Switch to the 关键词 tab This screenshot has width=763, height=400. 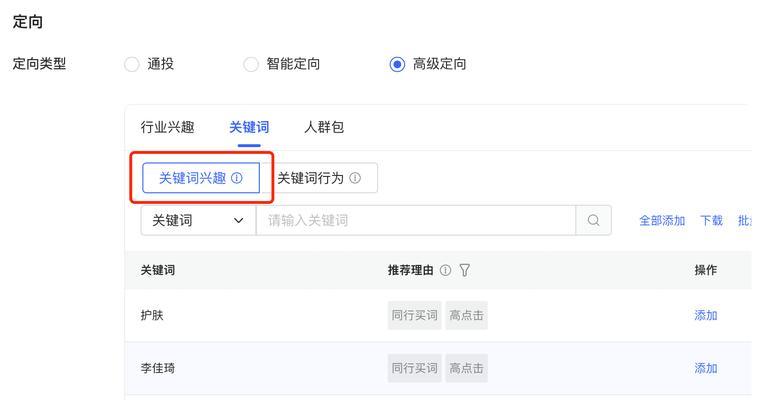[x=249, y=127]
